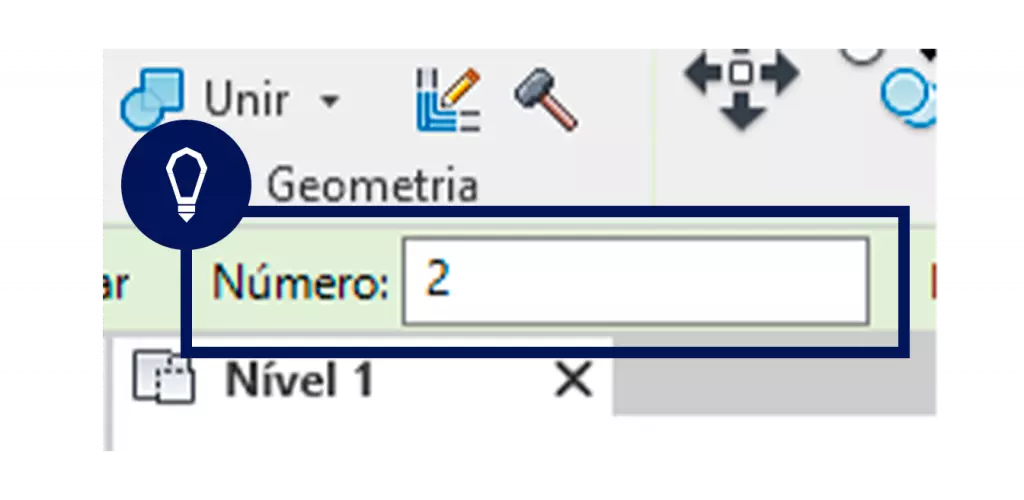Screen dimensions: 1024x500
Task: Click the Geometria panel title
Action: point(373,185)
